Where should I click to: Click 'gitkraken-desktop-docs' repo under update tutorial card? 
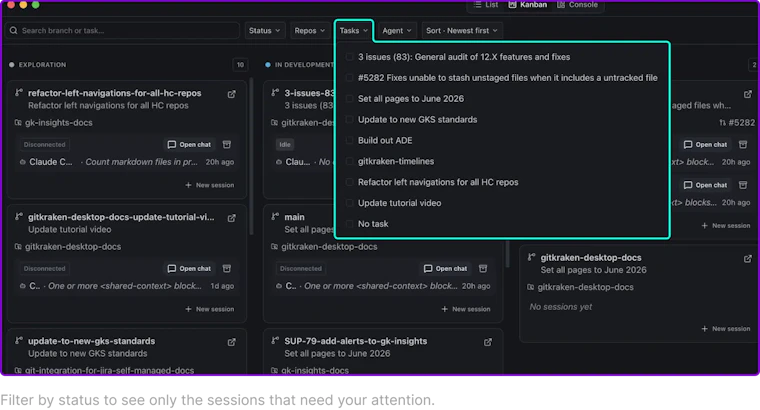73,247
